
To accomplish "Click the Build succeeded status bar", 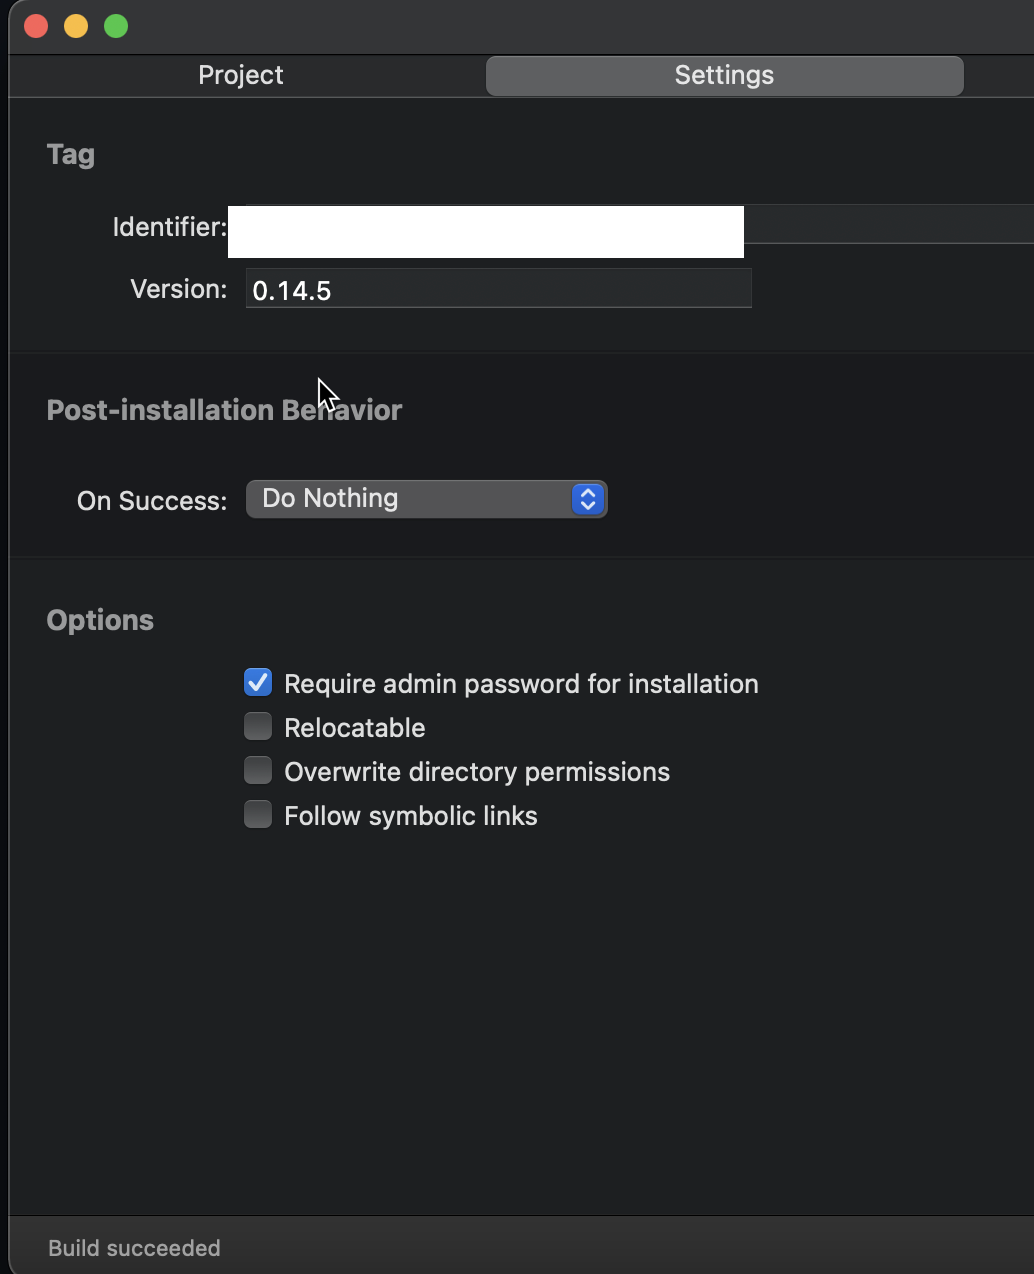I will (x=134, y=1247).
